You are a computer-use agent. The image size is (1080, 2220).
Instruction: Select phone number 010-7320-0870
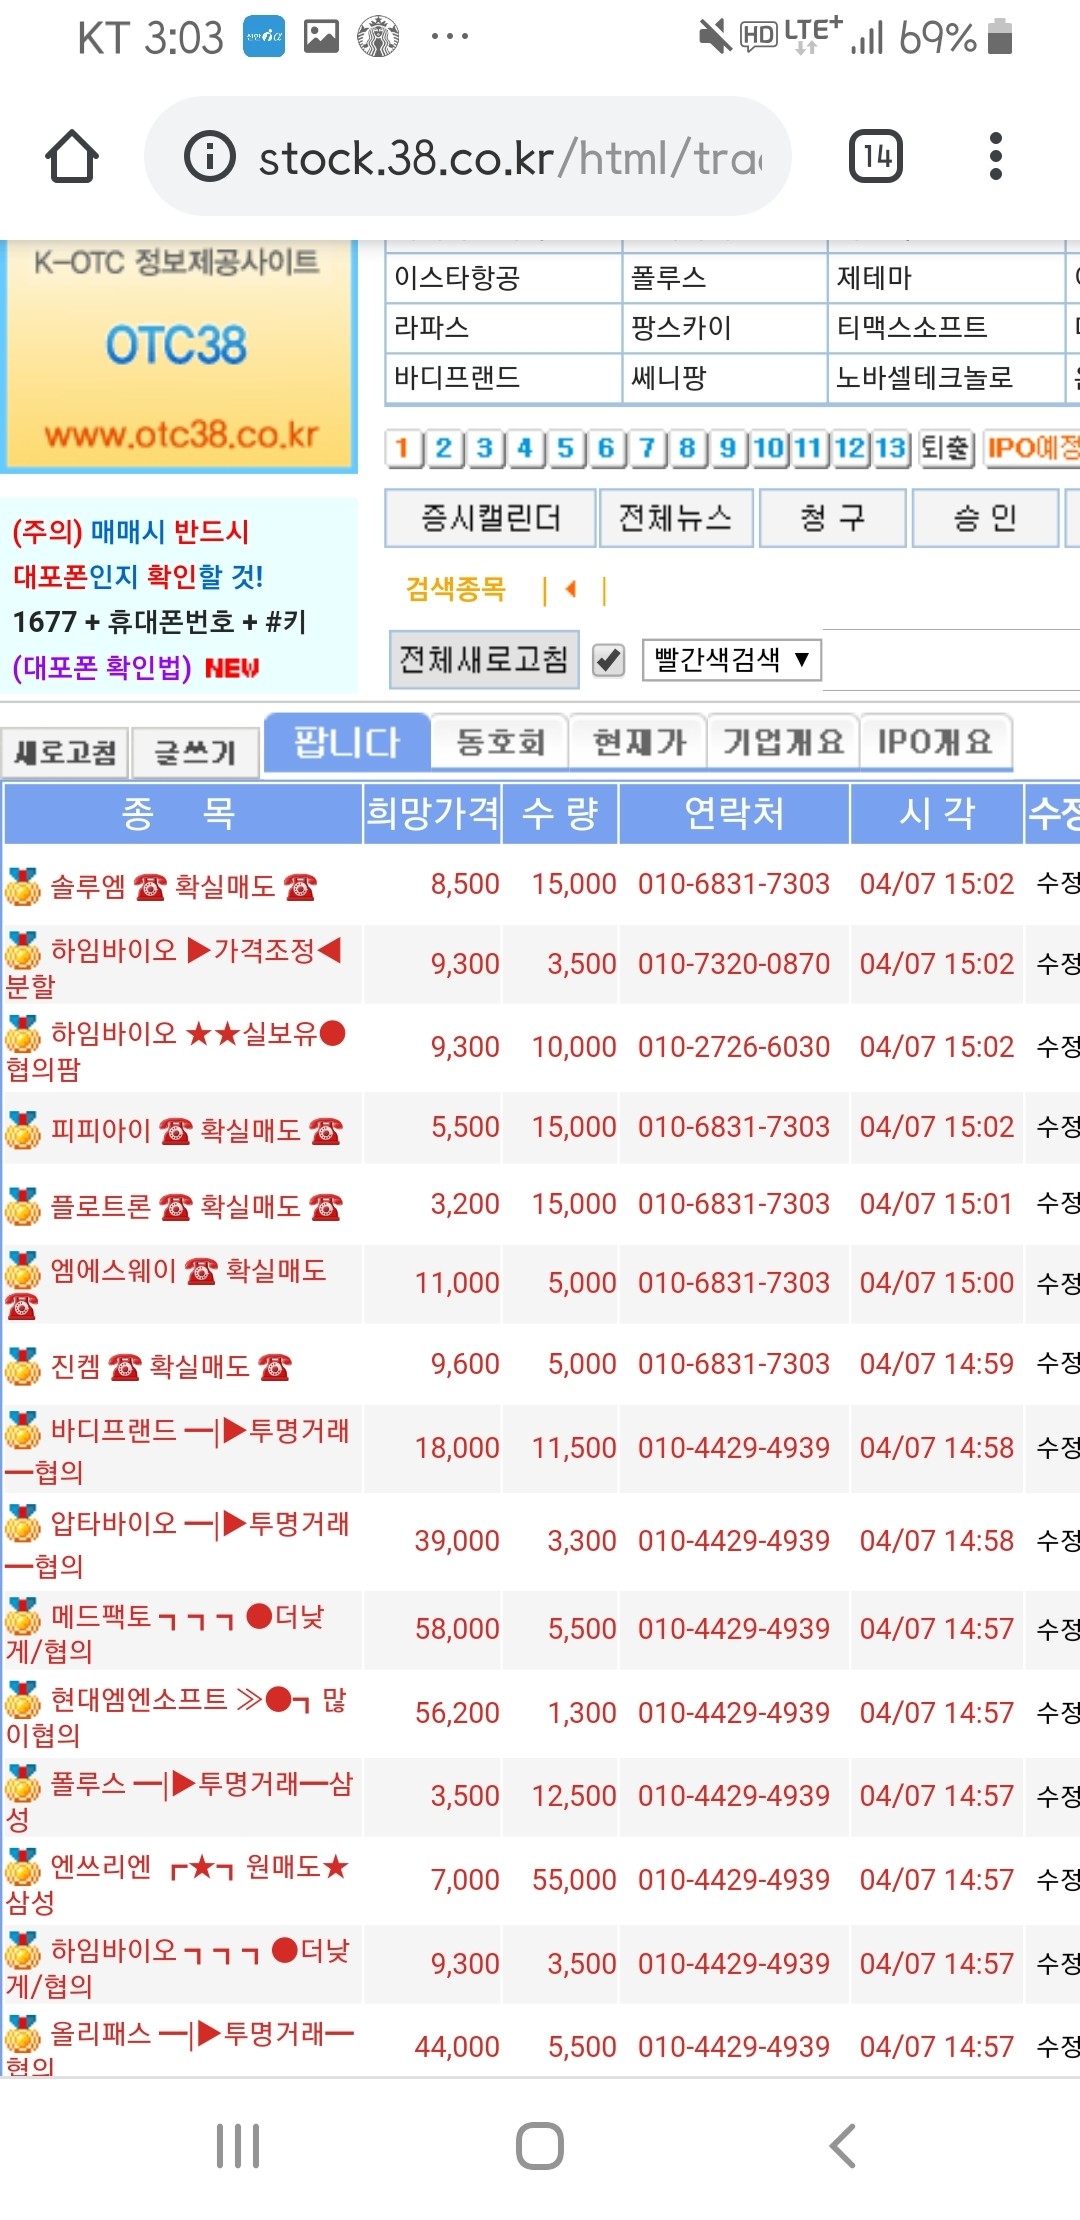tap(734, 964)
